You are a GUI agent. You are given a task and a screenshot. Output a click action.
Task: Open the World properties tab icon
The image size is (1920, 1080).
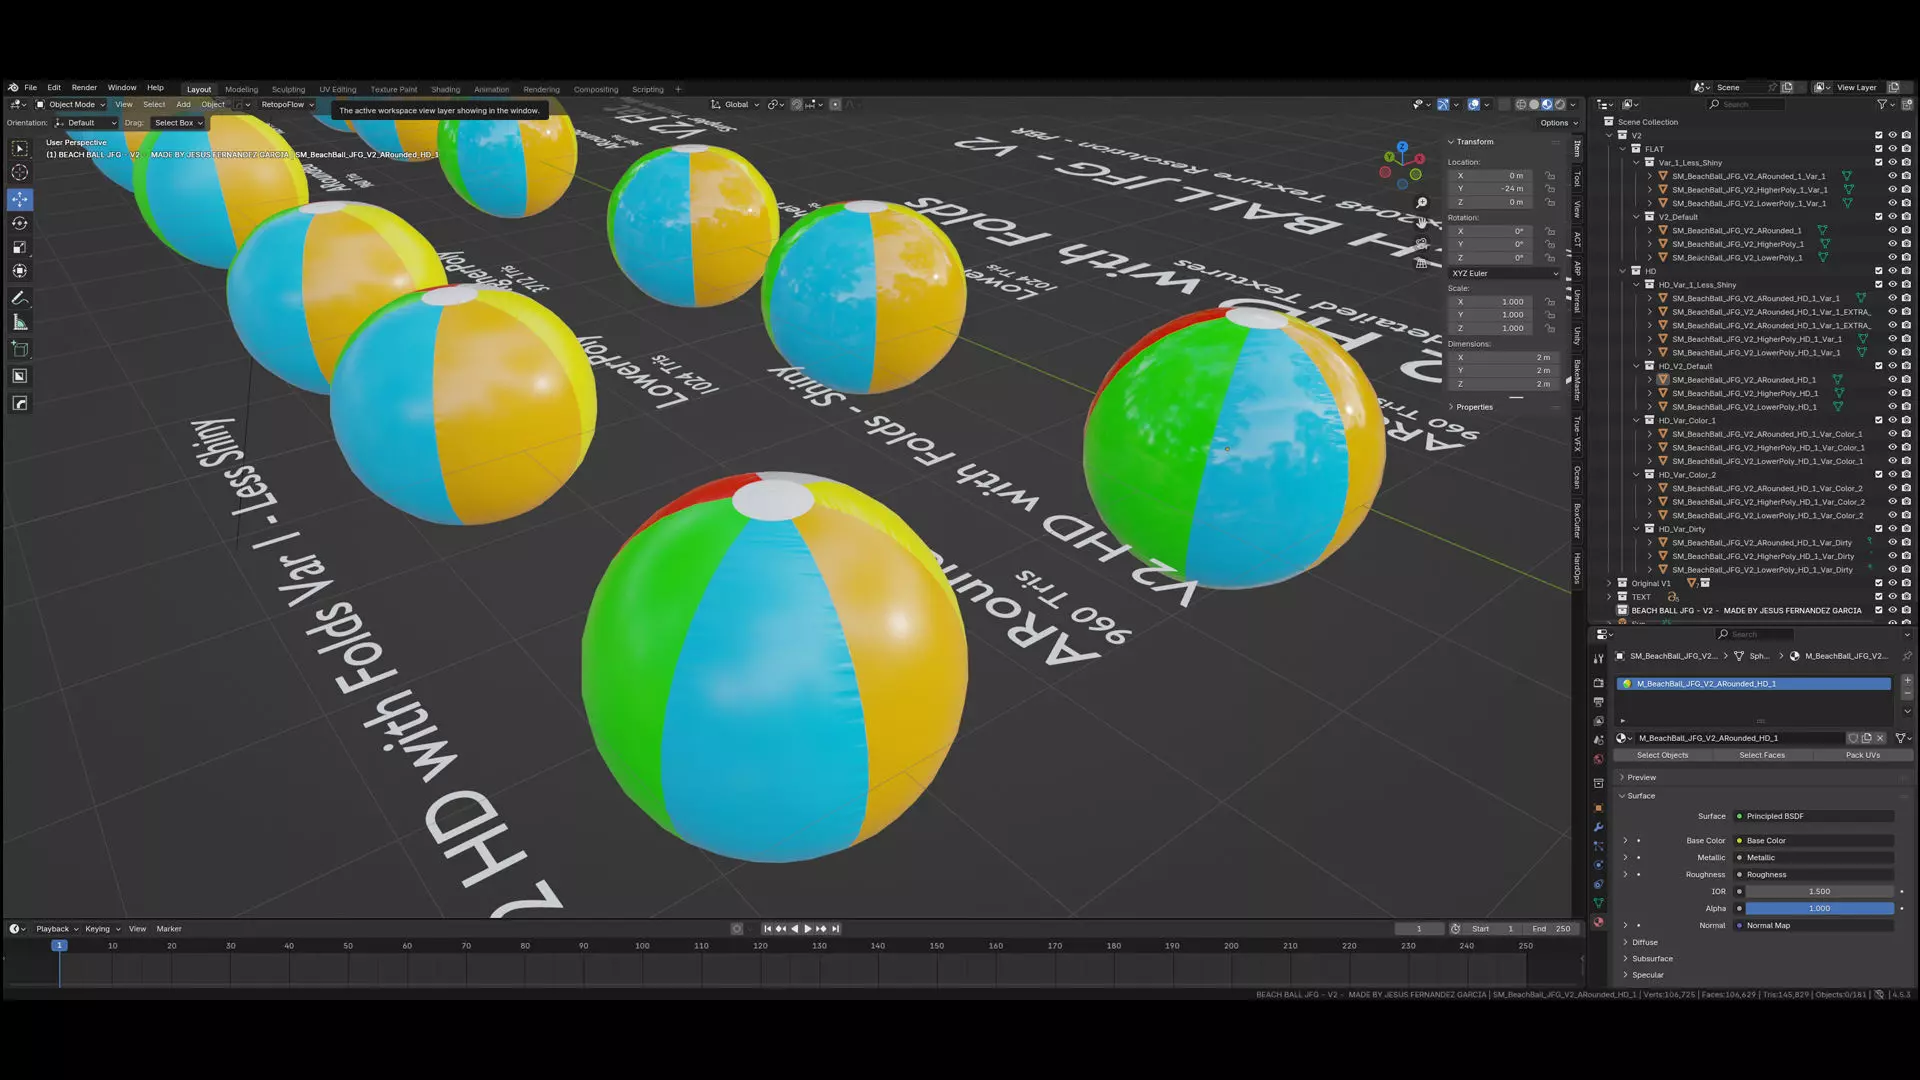[x=1598, y=759]
